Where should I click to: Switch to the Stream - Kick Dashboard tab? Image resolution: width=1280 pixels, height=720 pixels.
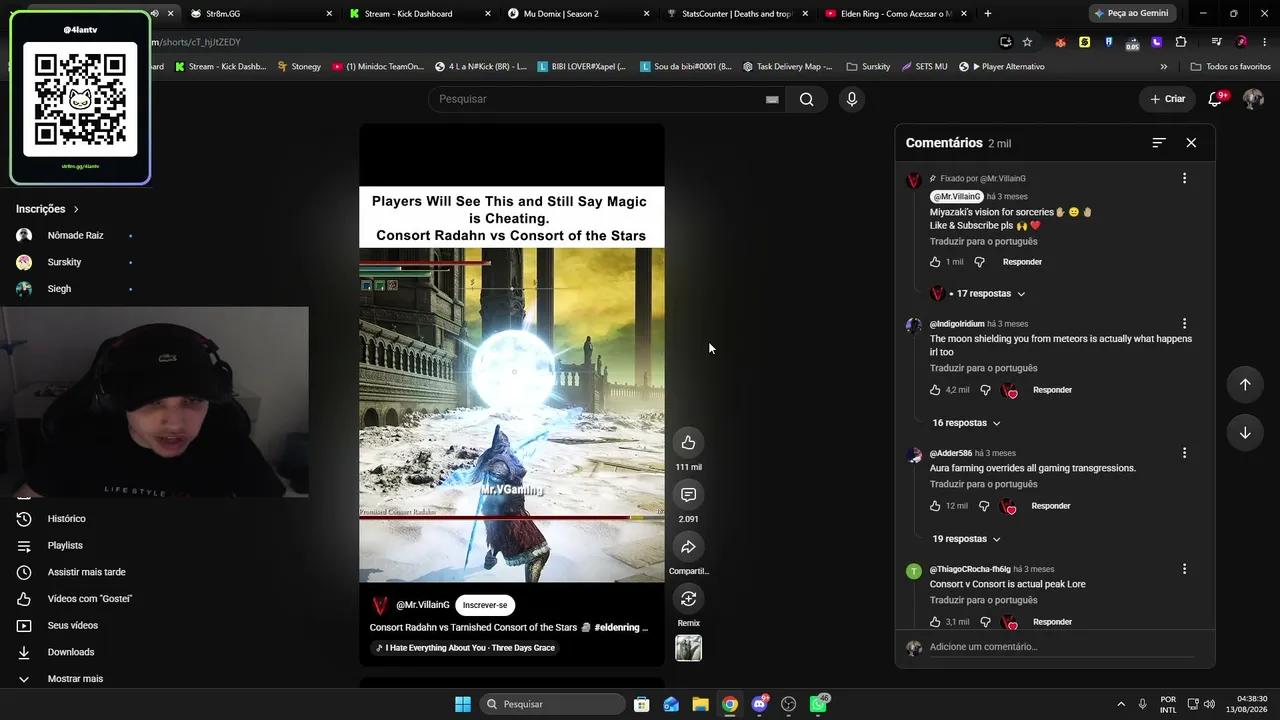[x=418, y=14]
